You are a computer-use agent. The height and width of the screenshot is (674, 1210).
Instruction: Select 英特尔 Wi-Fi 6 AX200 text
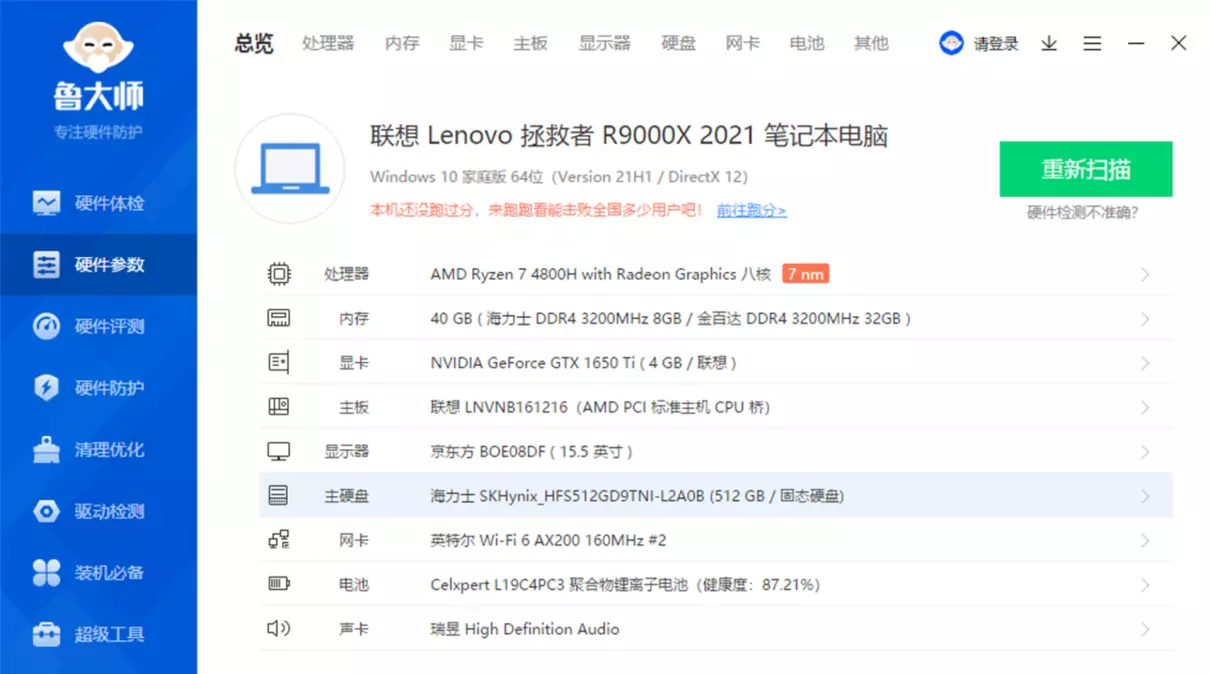548,540
